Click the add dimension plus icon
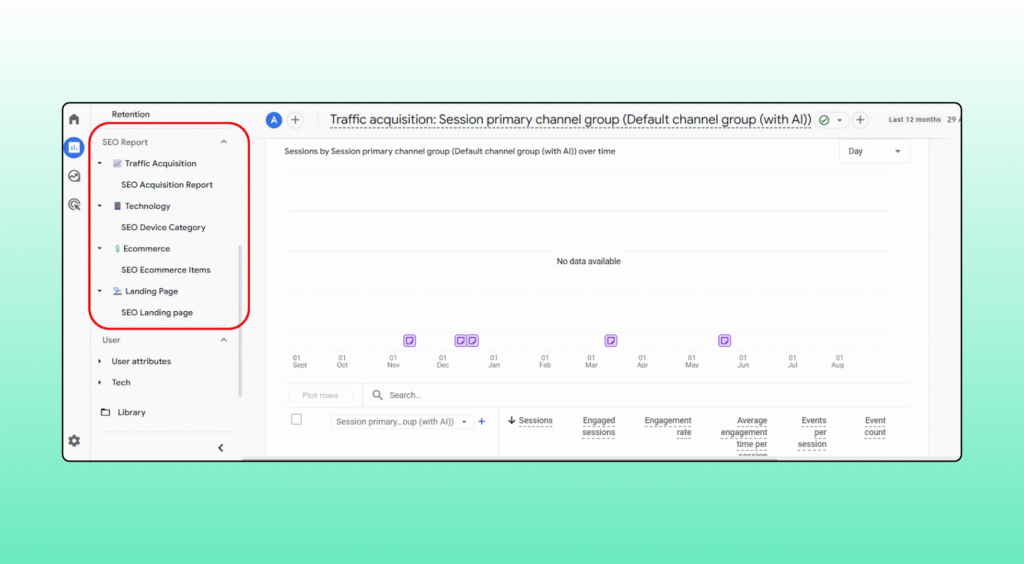1024x564 pixels. [481, 422]
